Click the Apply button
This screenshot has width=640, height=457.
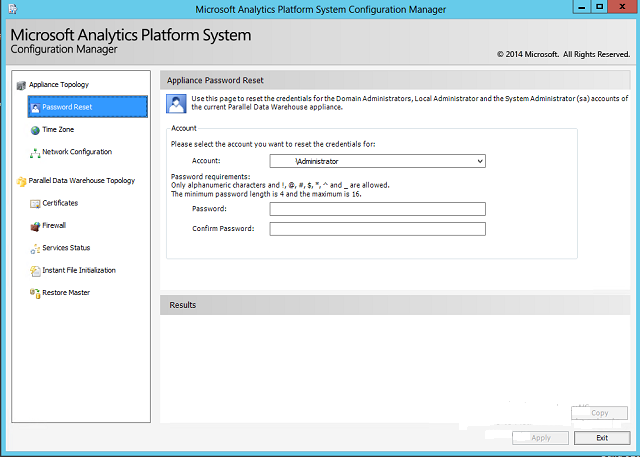pos(540,438)
